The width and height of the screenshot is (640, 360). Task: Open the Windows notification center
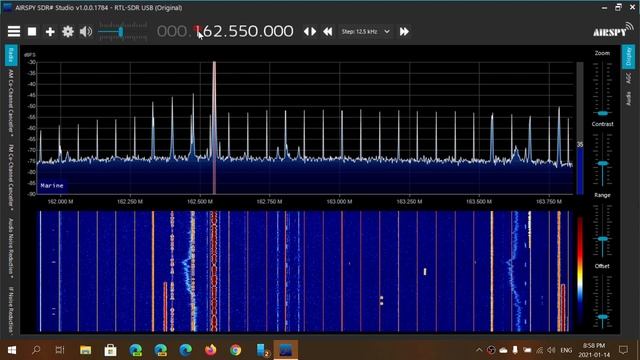tap(623, 350)
